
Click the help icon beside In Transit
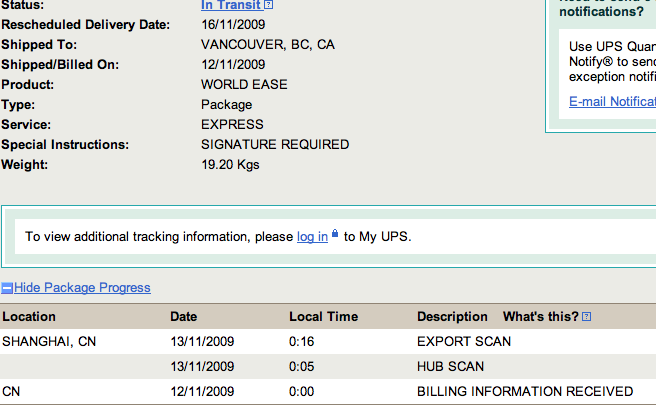tap(269, 5)
